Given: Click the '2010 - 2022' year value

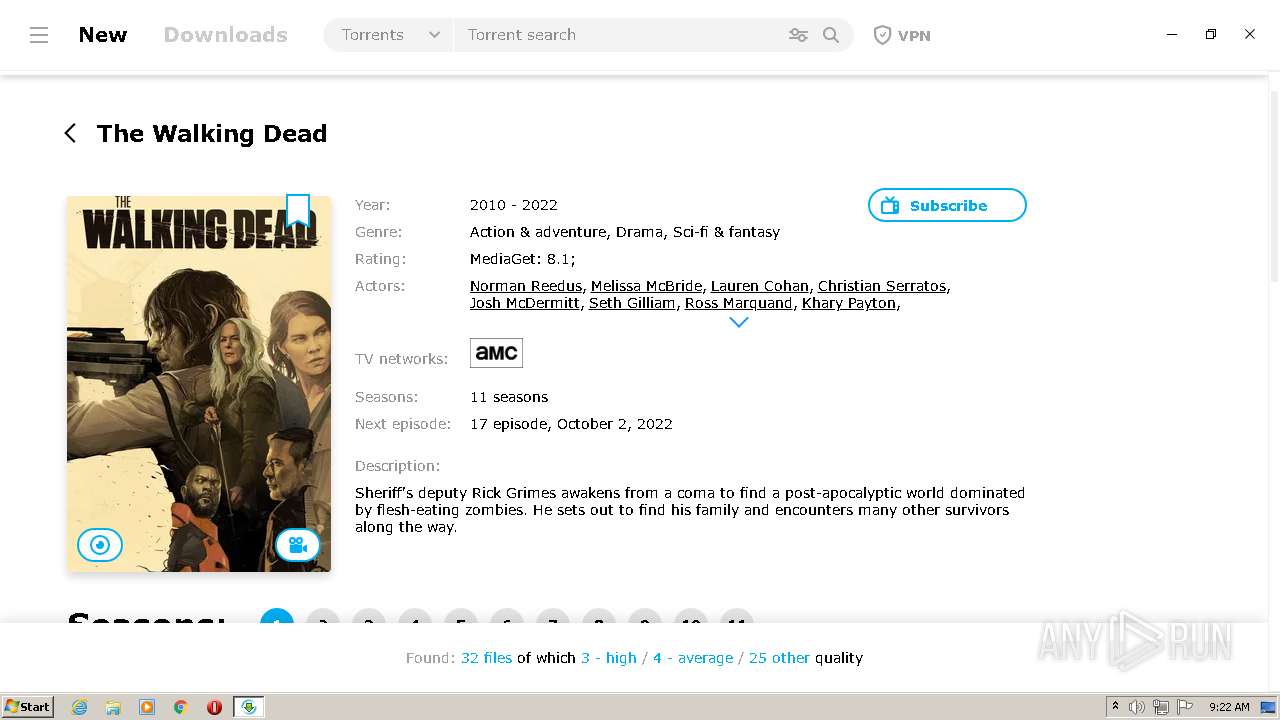Looking at the screenshot, I should pos(514,205).
